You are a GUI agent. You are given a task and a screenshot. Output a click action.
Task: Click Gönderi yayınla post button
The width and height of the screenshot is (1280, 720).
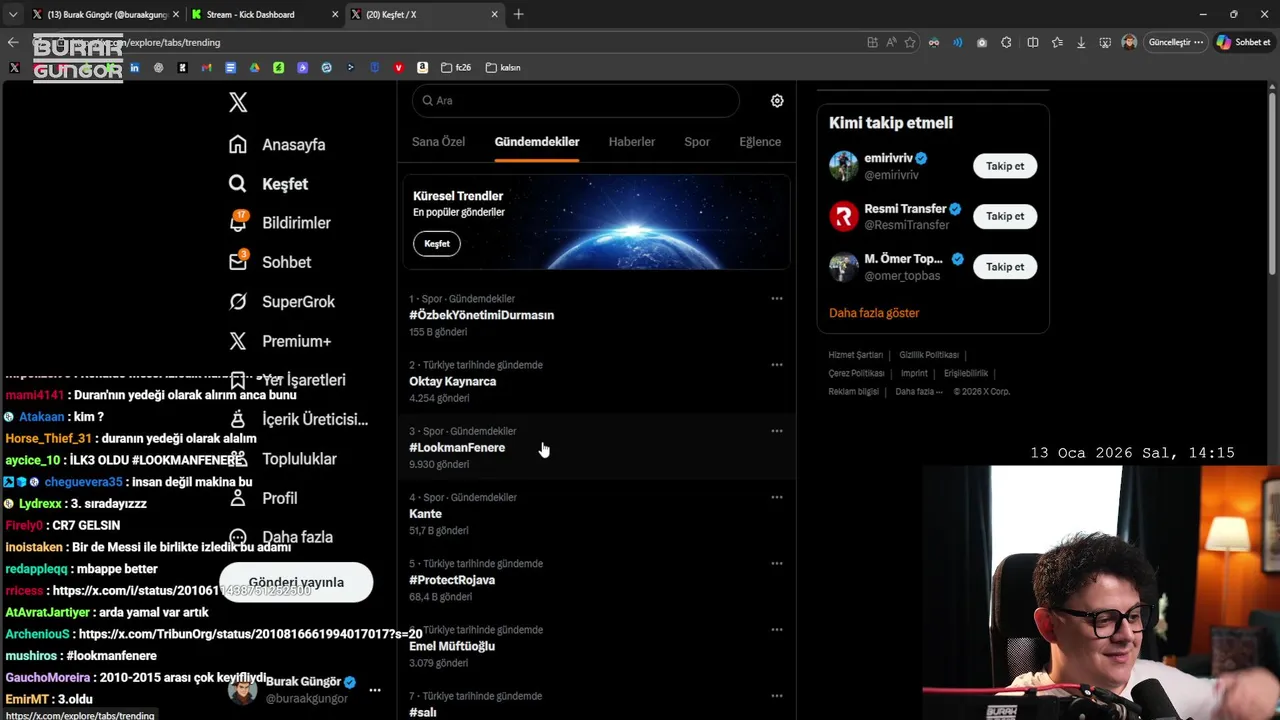296,582
